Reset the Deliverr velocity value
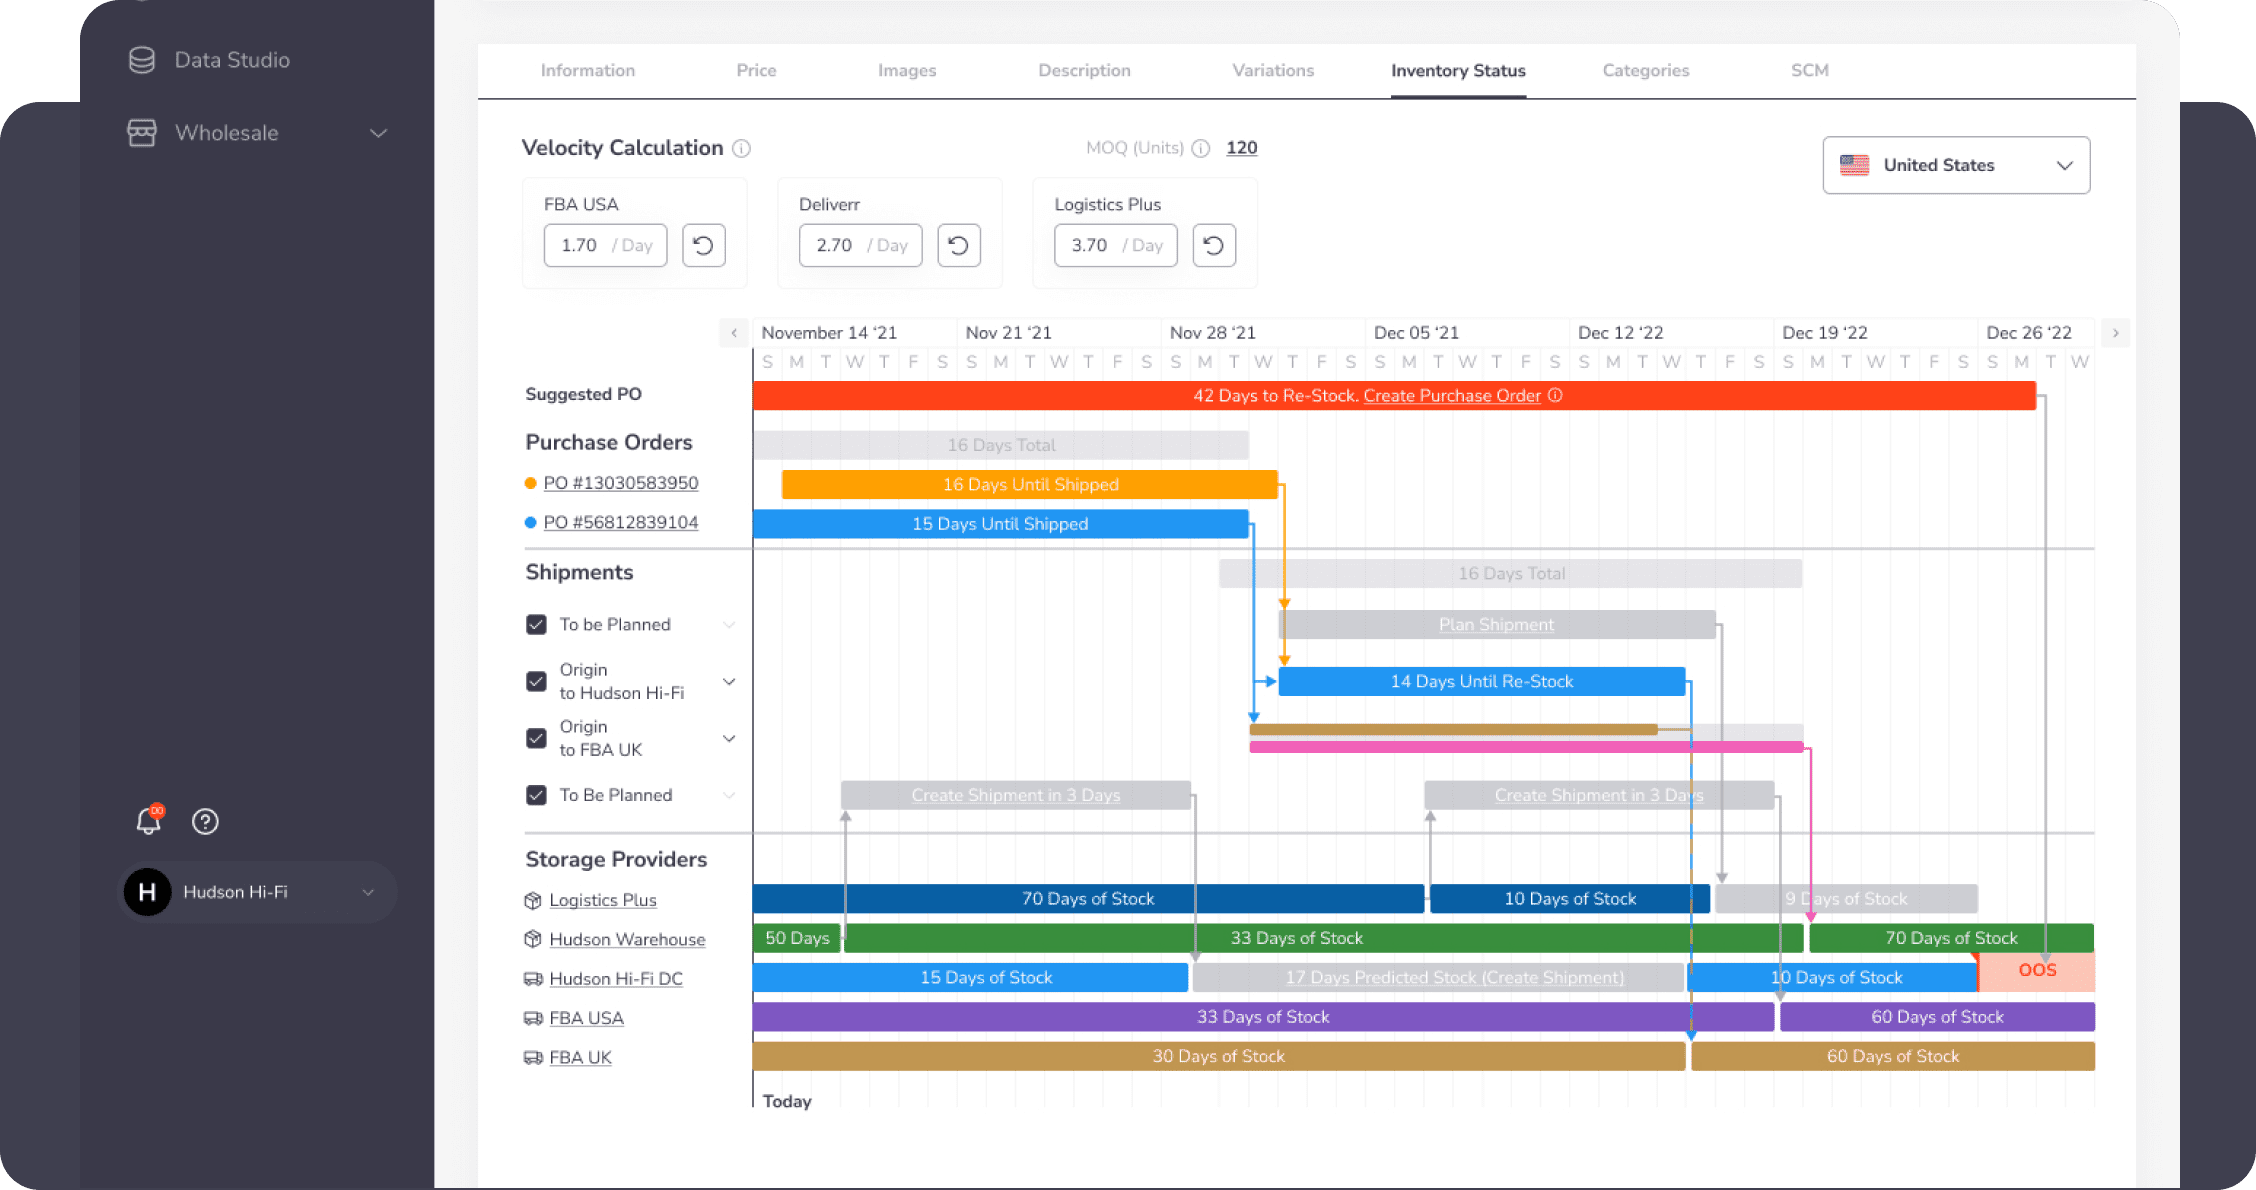 [958, 245]
